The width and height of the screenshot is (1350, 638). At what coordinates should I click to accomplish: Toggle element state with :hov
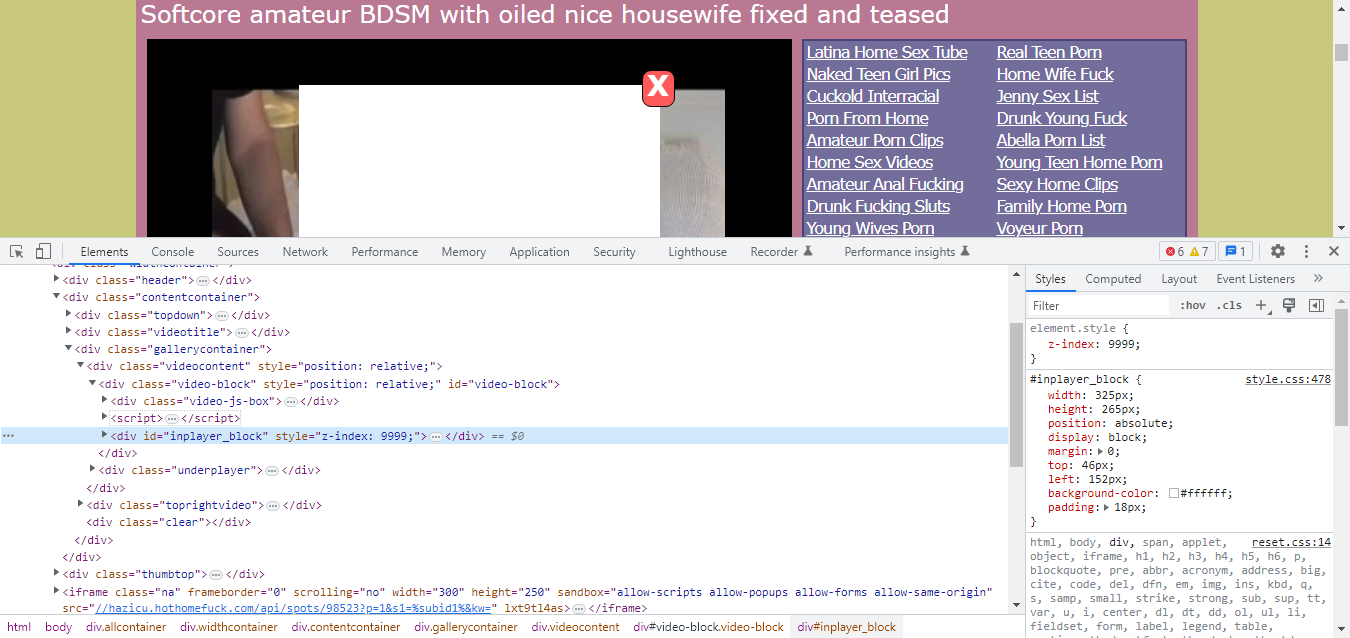(1192, 305)
